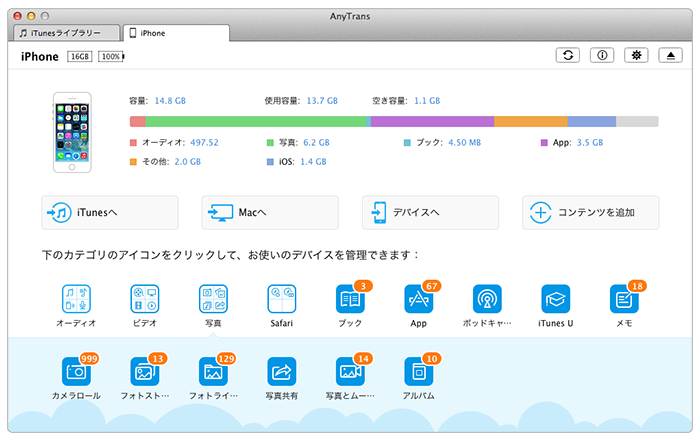Open the メモ category icon
Screen dimensions: 700x441
(x=624, y=299)
